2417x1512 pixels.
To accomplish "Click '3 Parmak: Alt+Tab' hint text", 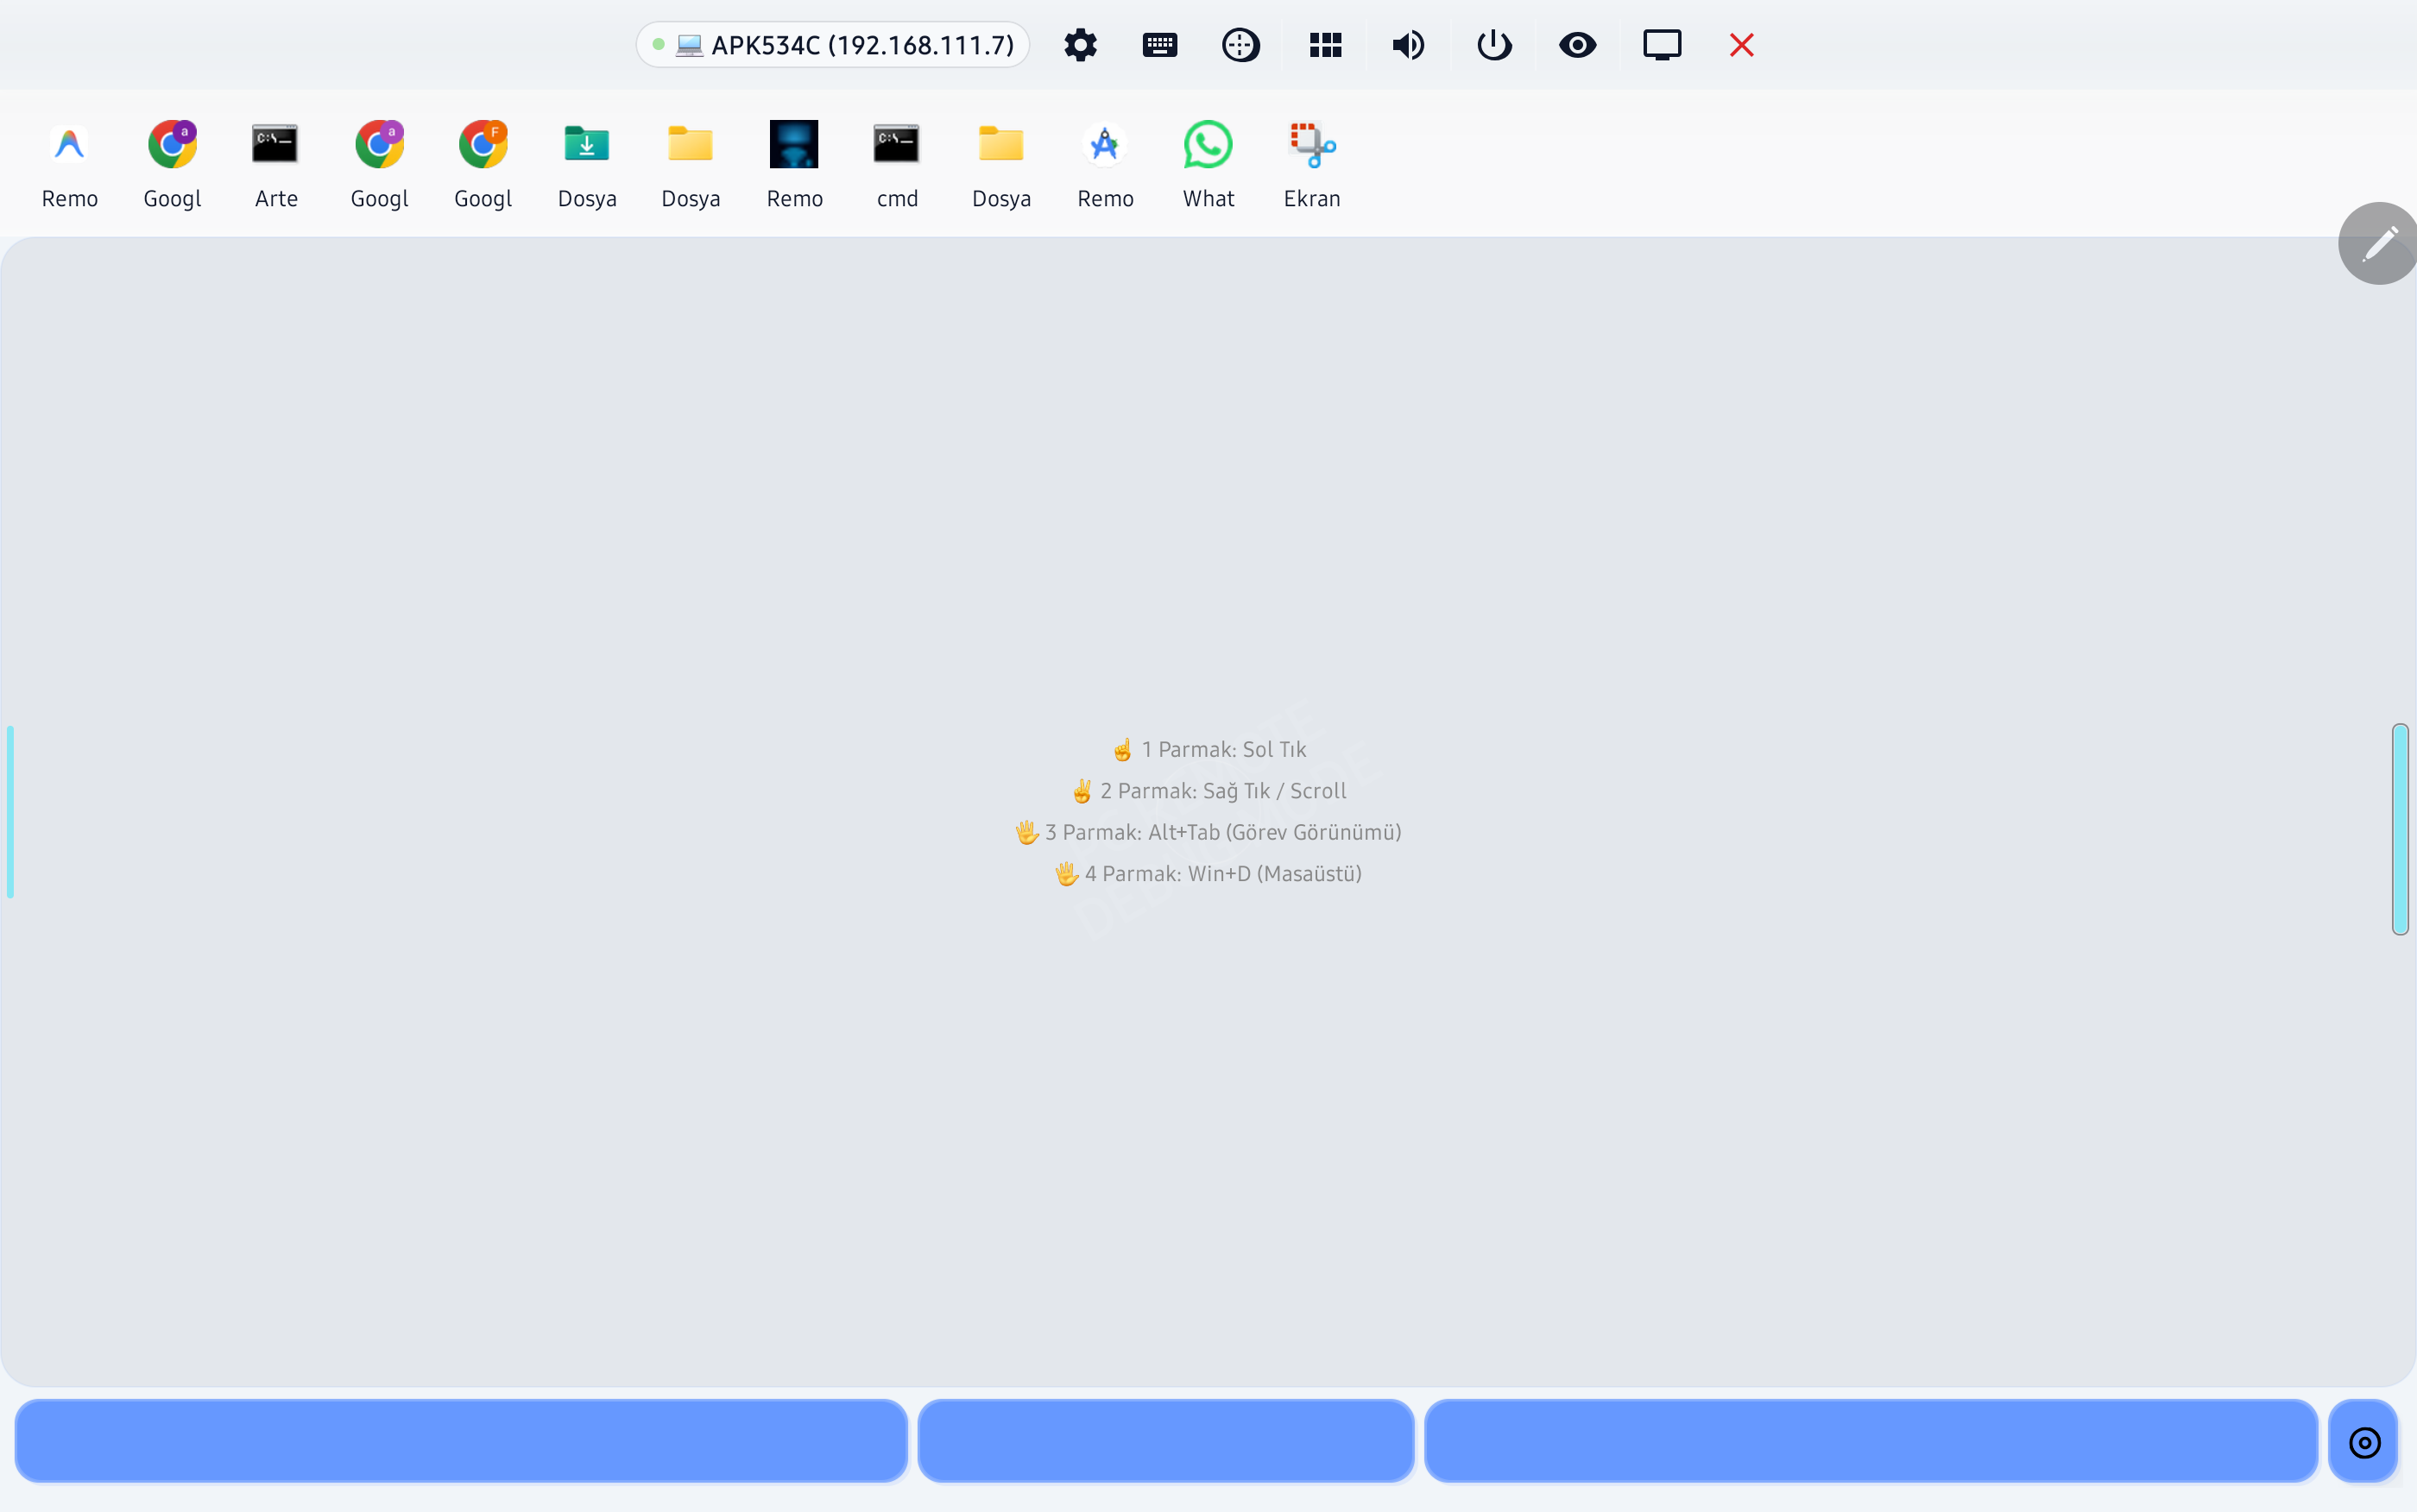I will pos(1209,832).
